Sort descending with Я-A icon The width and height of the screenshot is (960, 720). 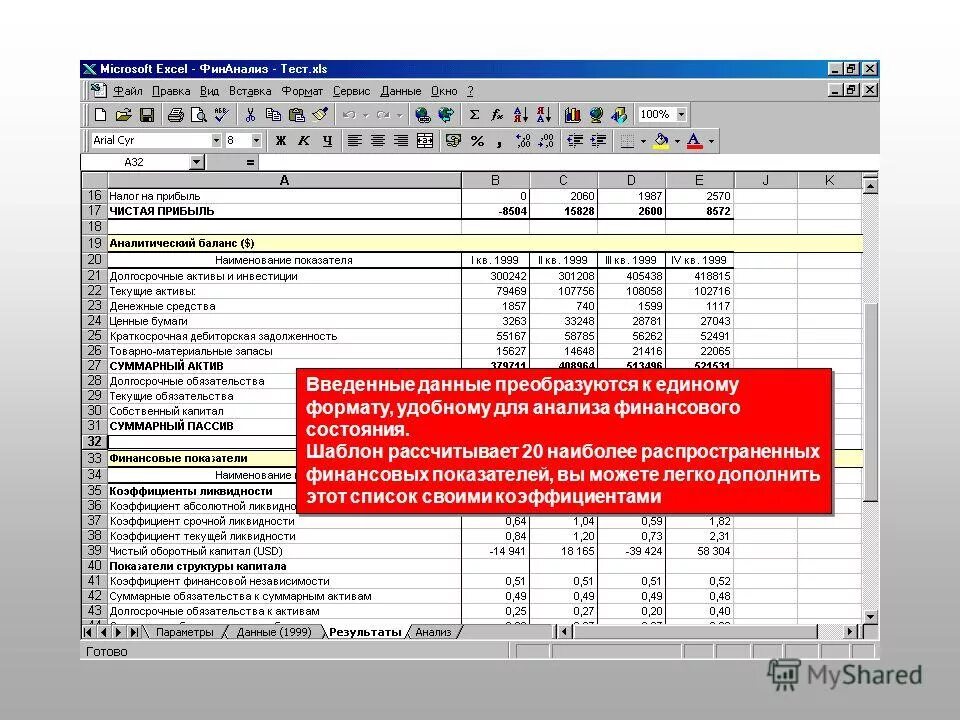point(544,114)
